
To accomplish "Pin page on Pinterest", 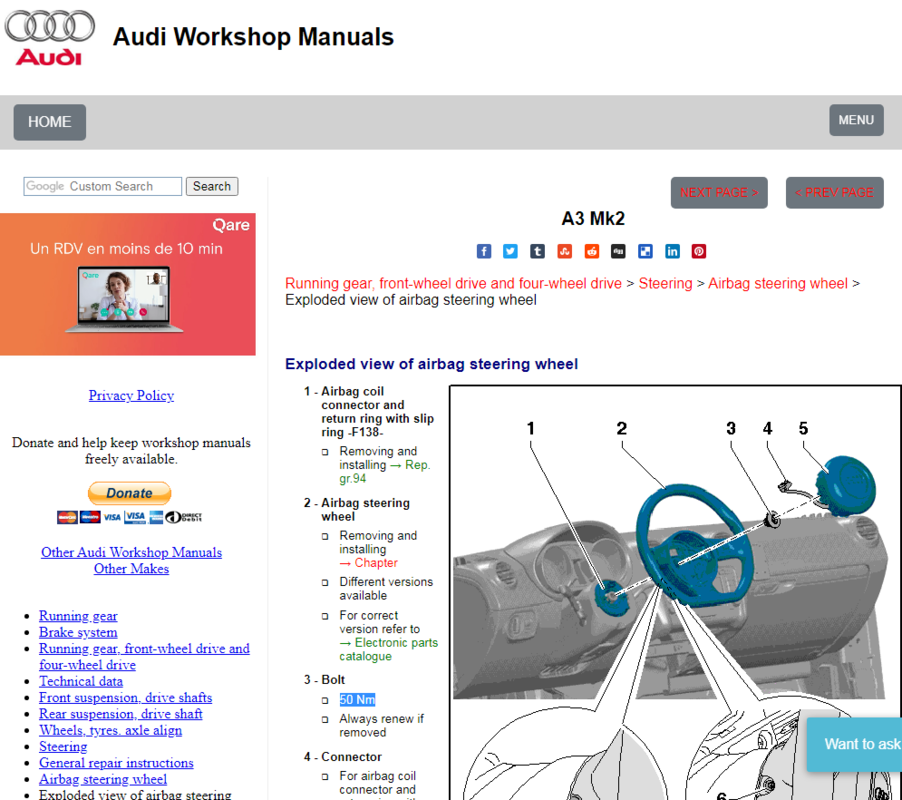I will pos(699,251).
